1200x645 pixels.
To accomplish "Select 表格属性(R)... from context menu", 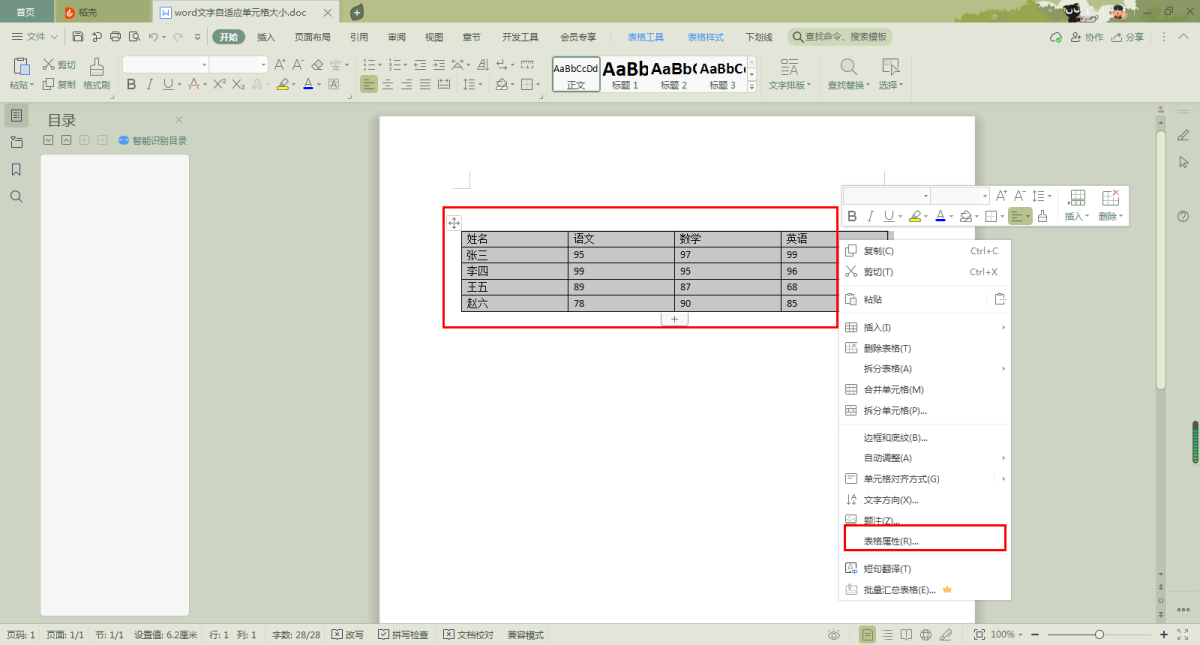I will click(891, 541).
